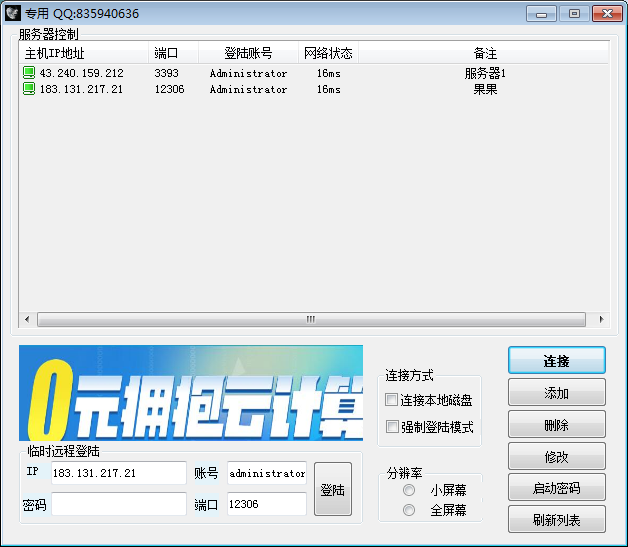Open 启动密码 settings button

click(557, 488)
